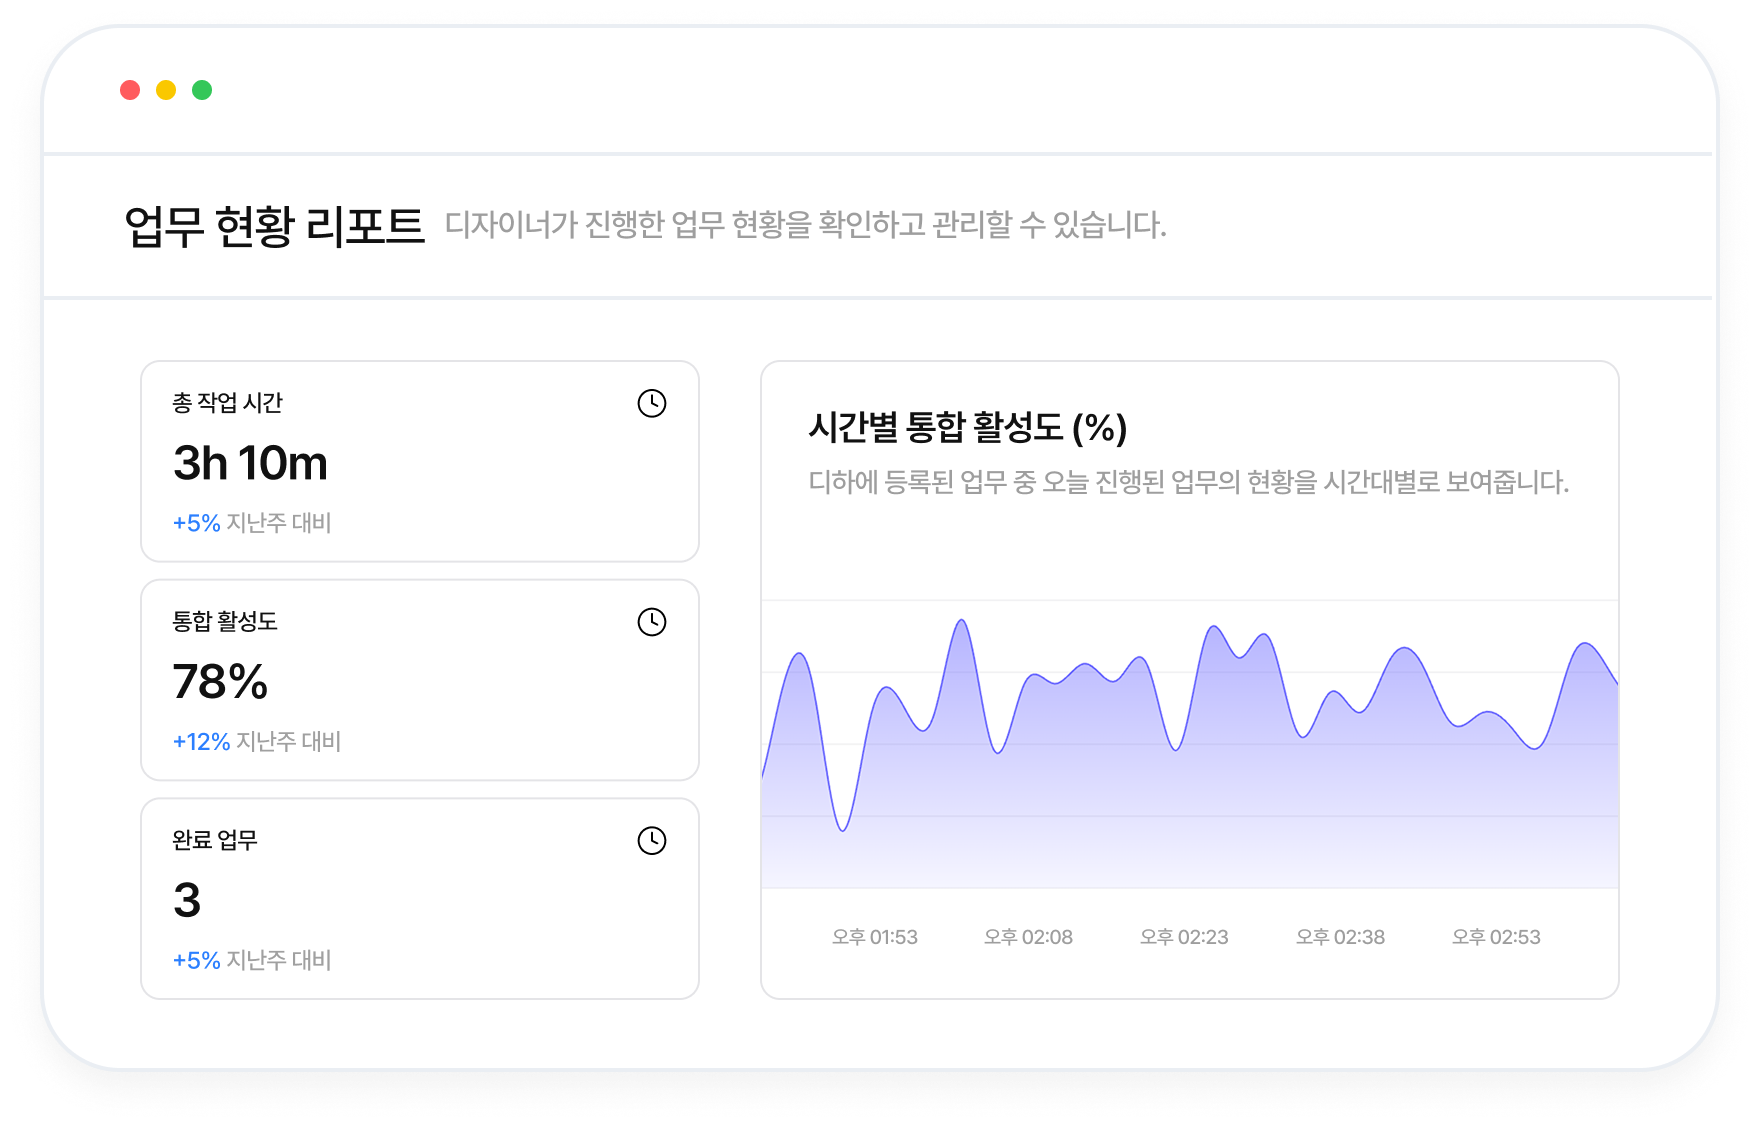1760x1128 pixels.
Task: Select the 78% activity value
Action: [x=220, y=682]
